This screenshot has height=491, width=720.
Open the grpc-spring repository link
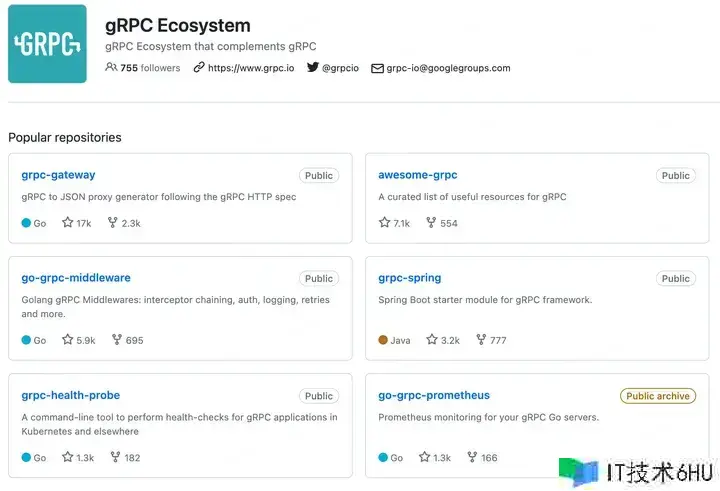[410, 278]
